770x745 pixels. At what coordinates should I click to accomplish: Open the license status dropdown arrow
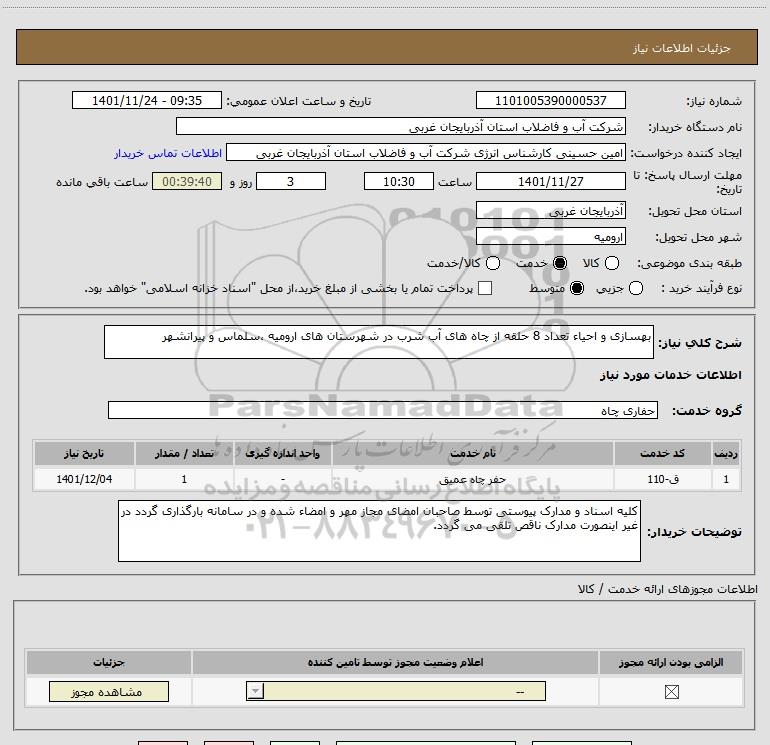(x=255, y=691)
